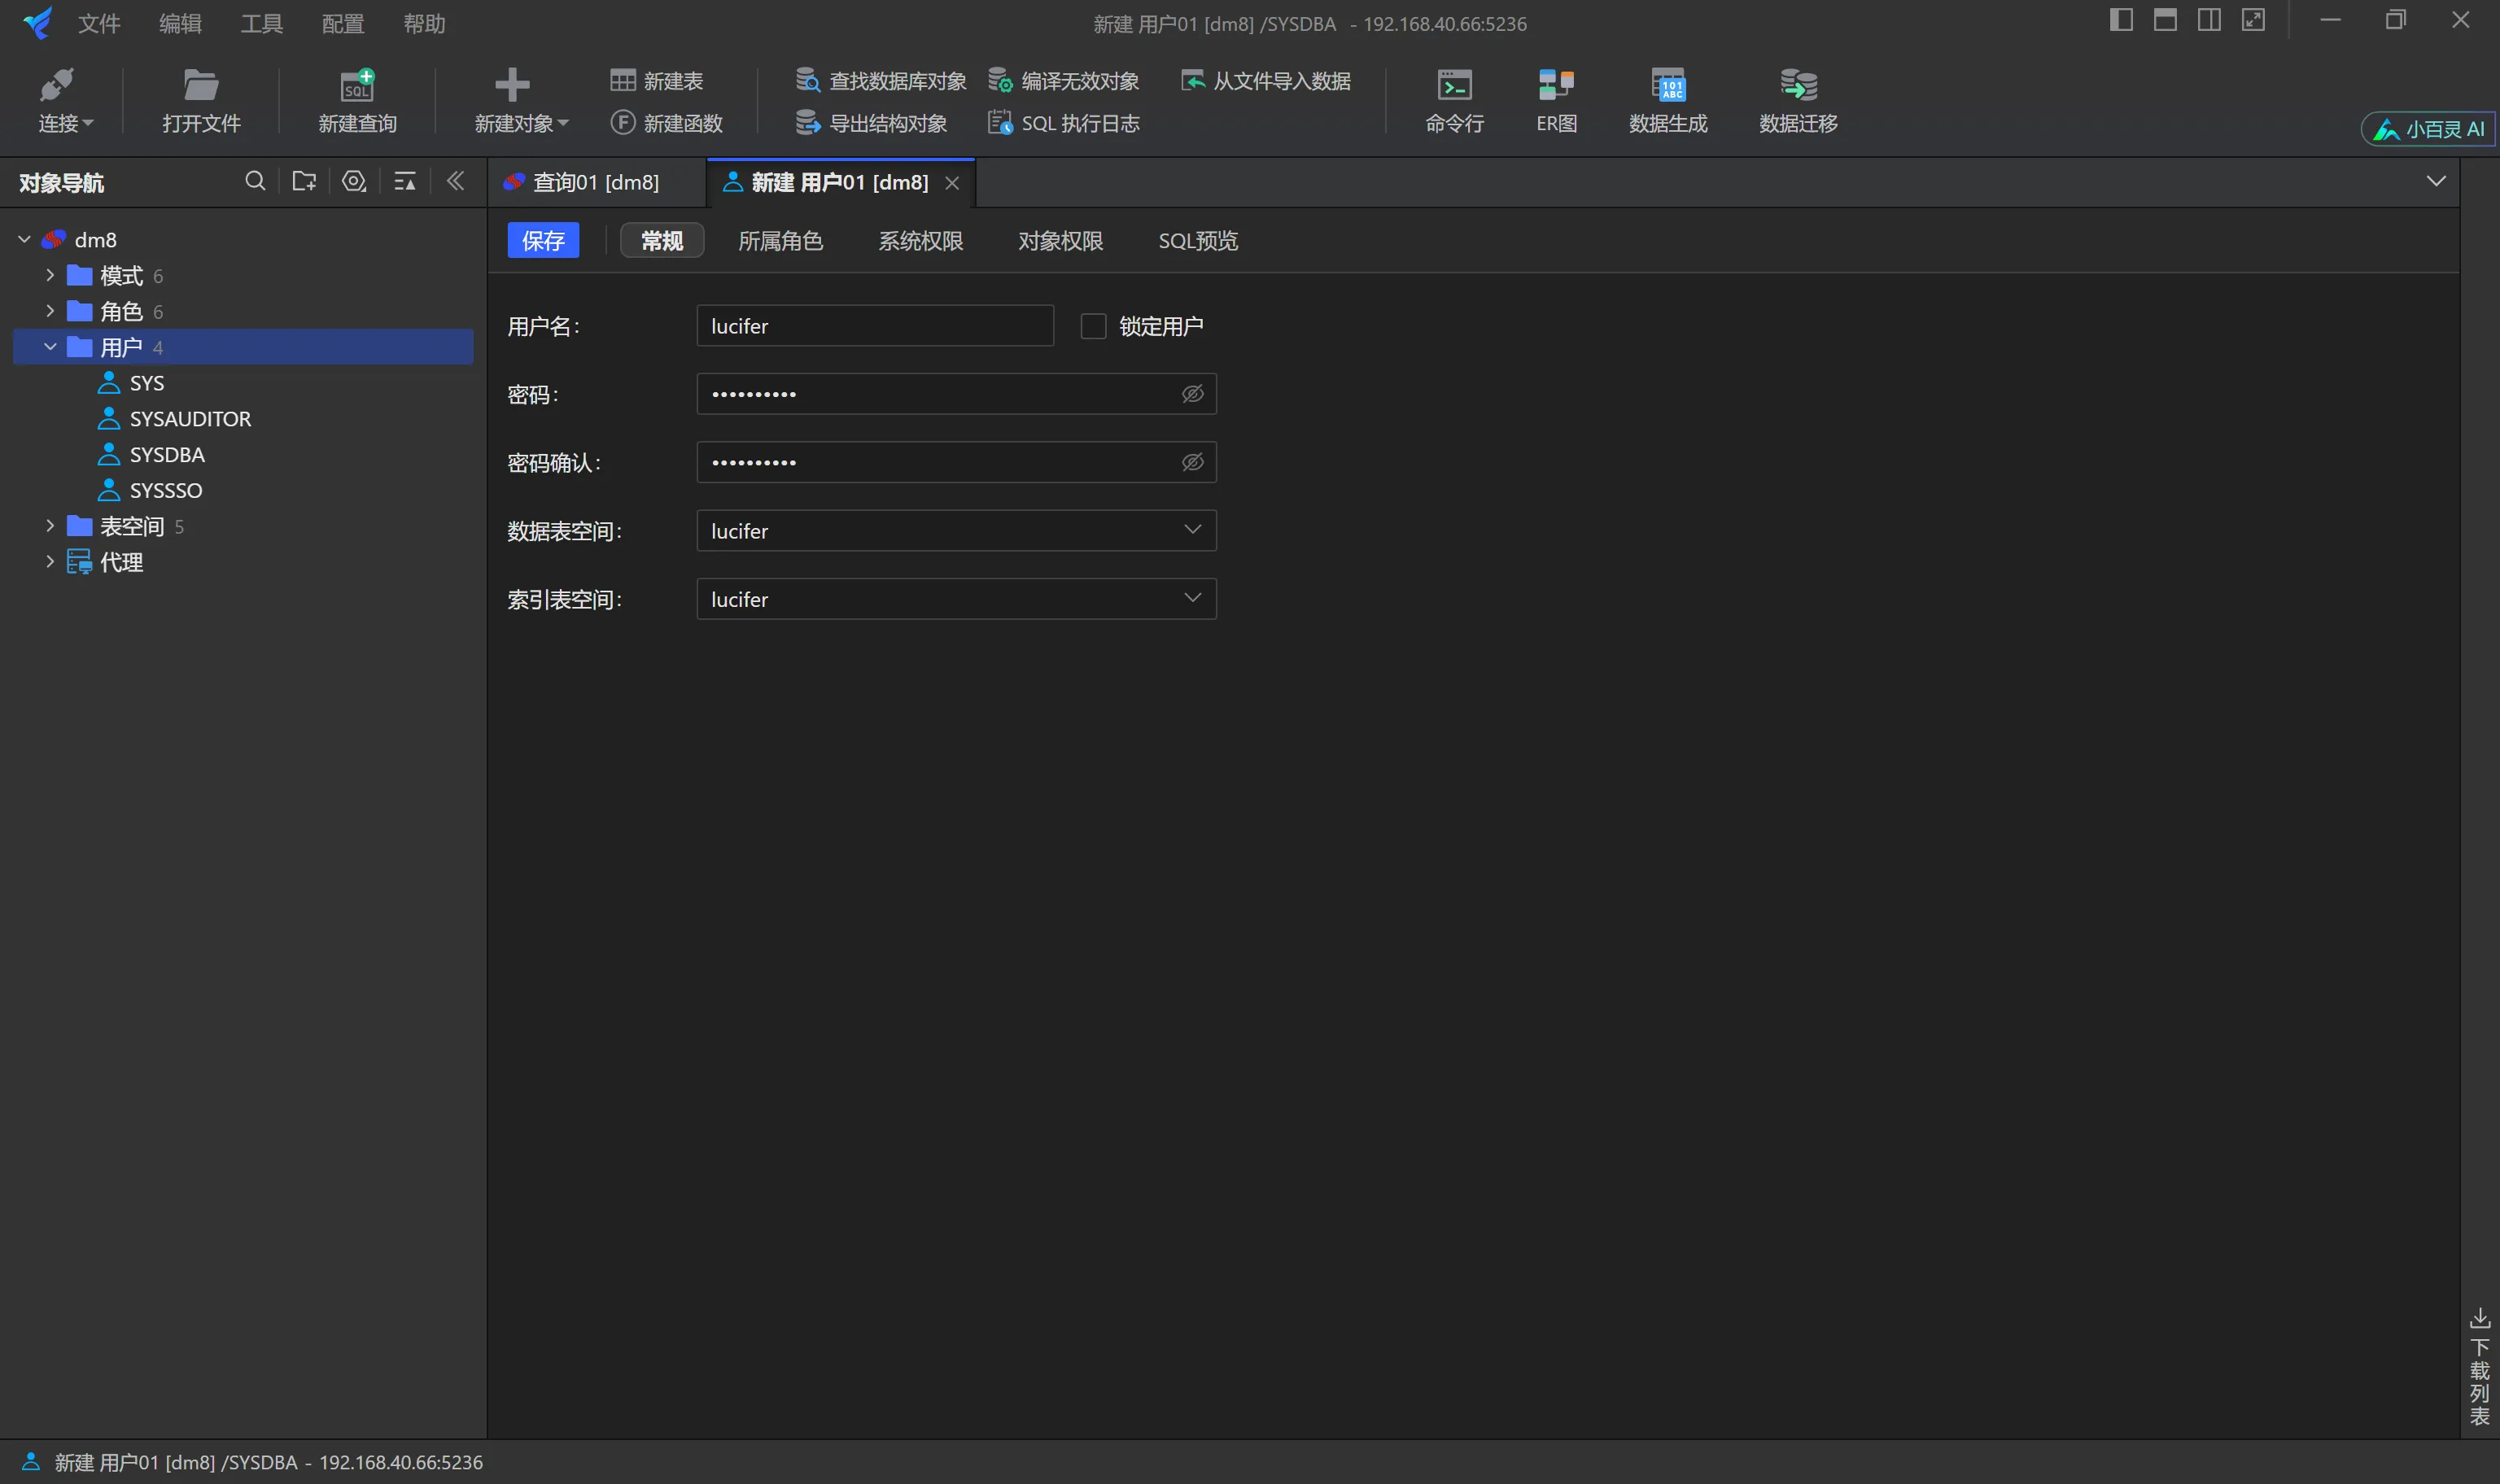
Task: Click into the 用户名 input field
Action: coord(874,326)
